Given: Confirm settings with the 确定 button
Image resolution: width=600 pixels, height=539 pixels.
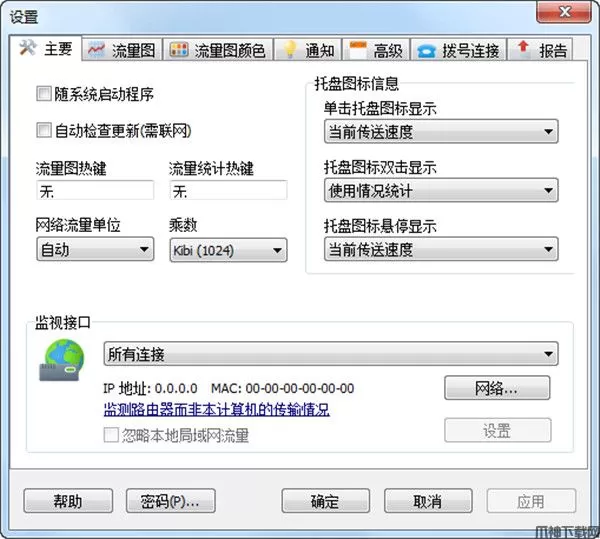Looking at the screenshot, I should 326,501.
